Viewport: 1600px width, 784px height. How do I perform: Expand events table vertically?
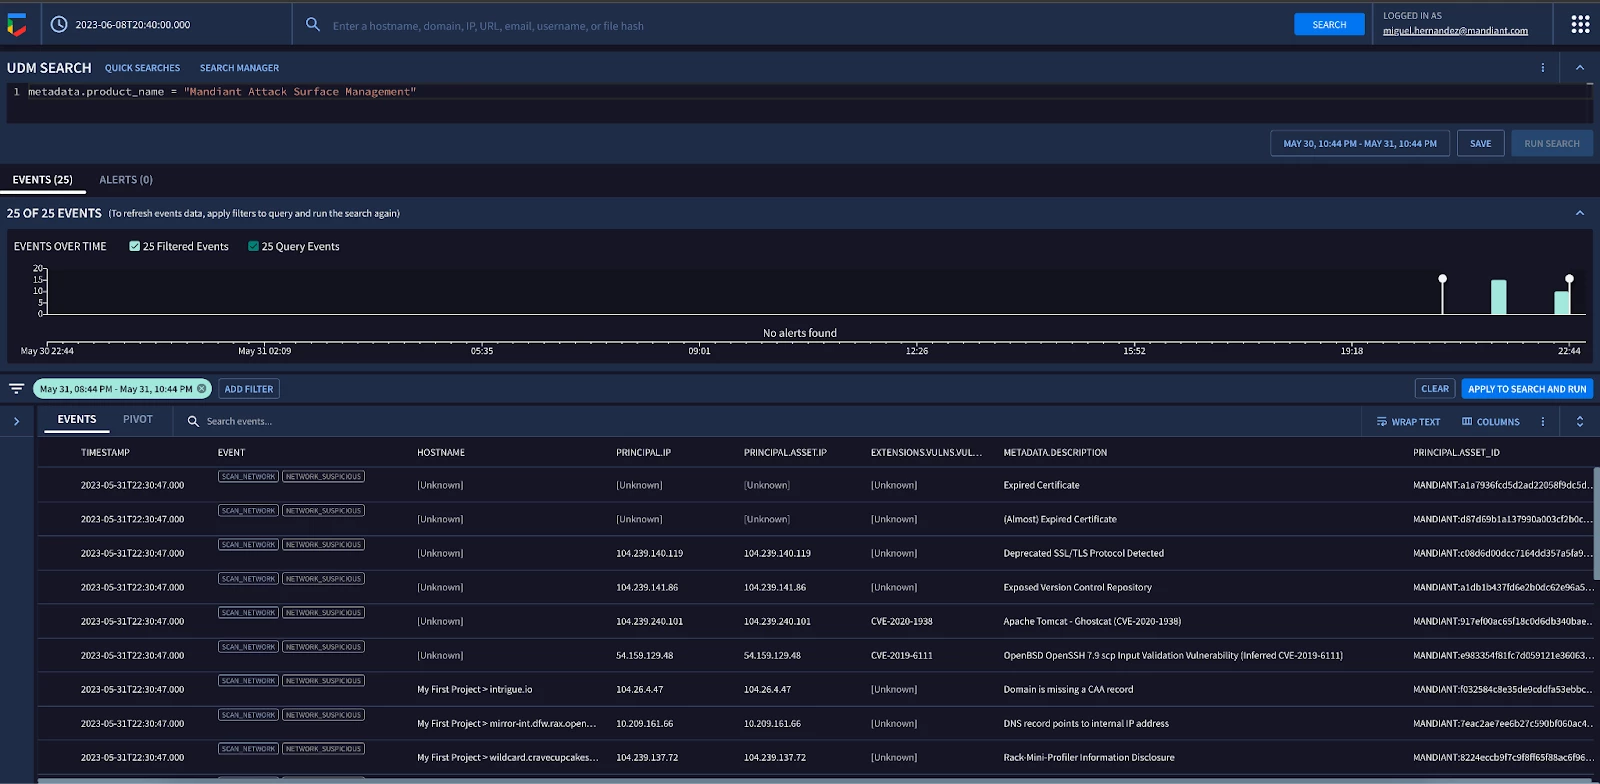click(x=1580, y=422)
